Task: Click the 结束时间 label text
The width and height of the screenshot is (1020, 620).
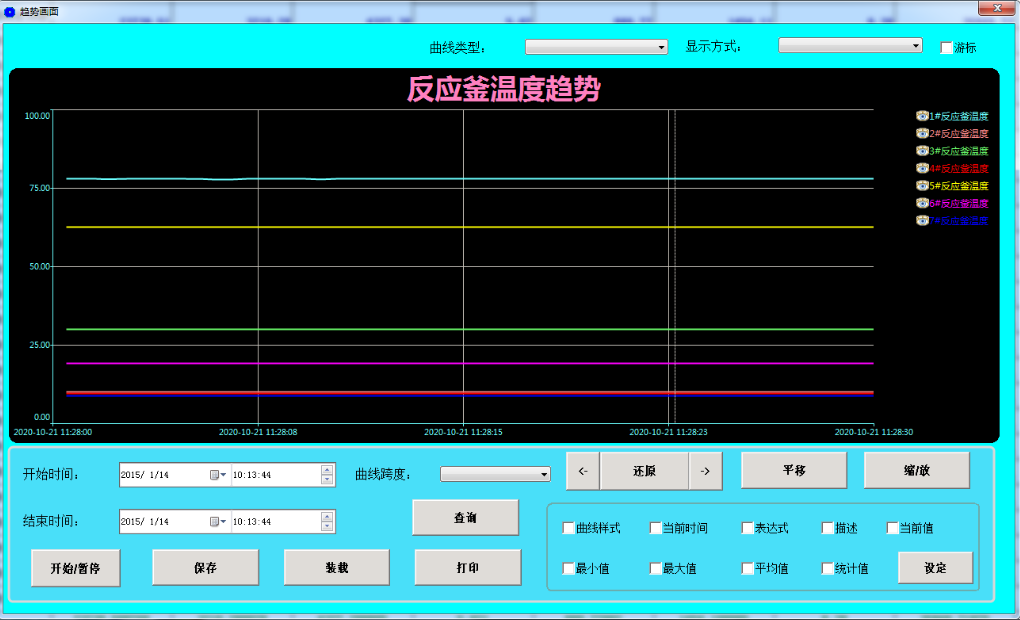Action: point(51,521)
